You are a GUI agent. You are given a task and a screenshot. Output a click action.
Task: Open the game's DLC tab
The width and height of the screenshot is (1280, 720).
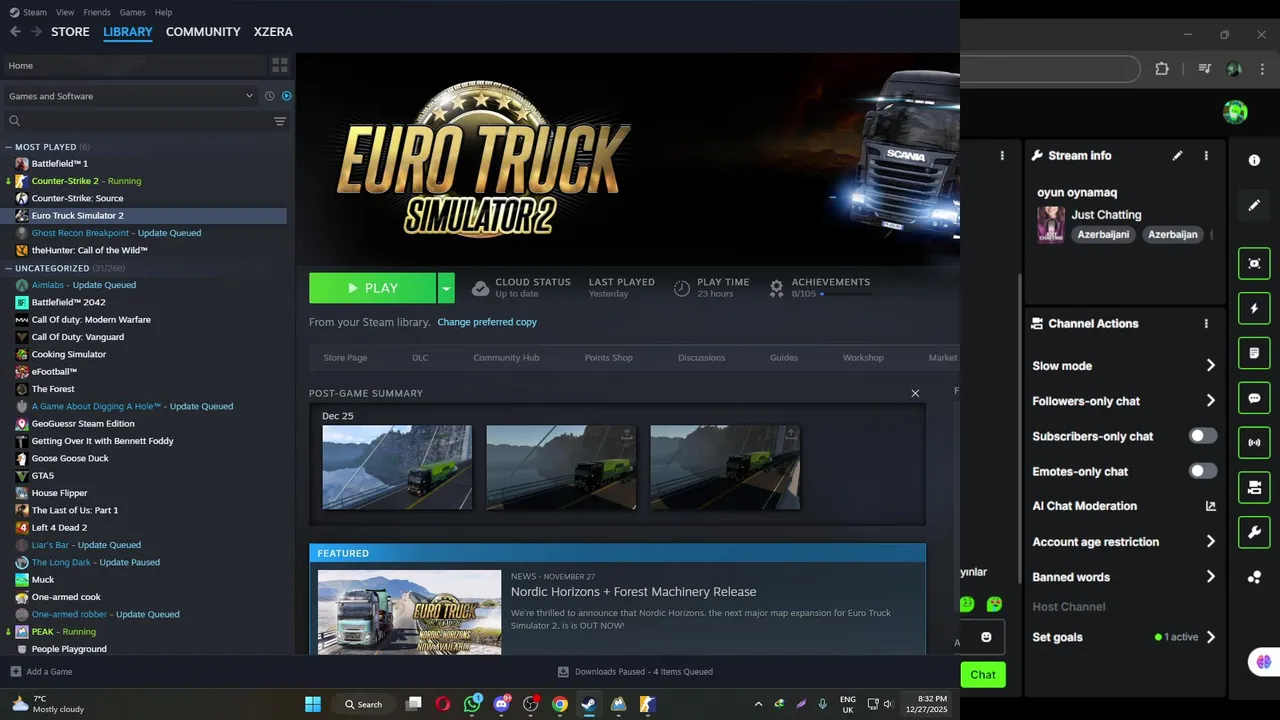pos(420,358)
